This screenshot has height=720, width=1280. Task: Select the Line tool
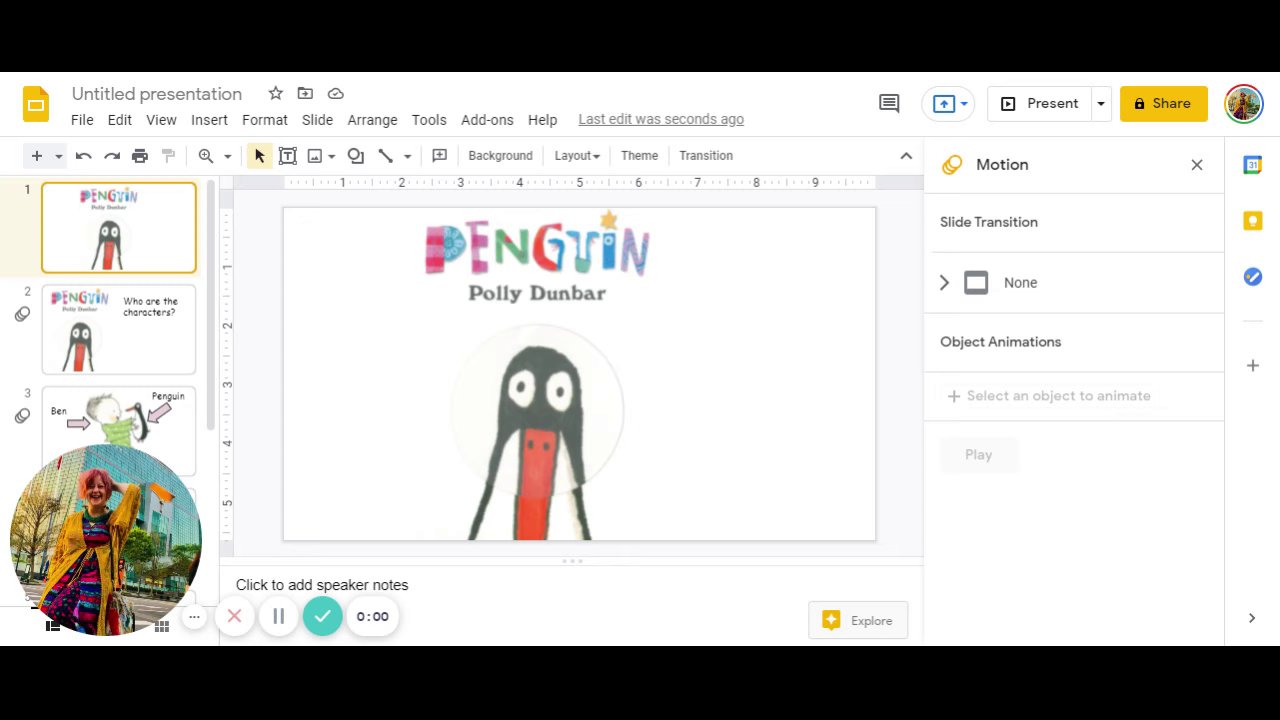coord(385,156)
